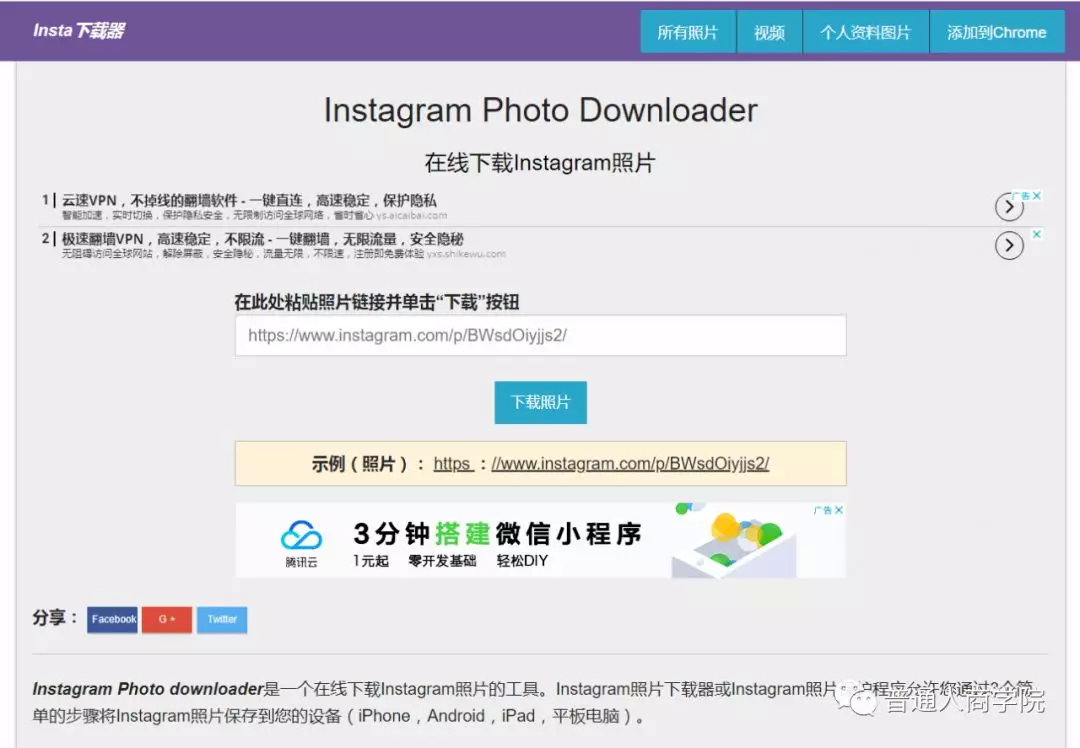Open the 所有照片 navigation tab

click(687, 32)
